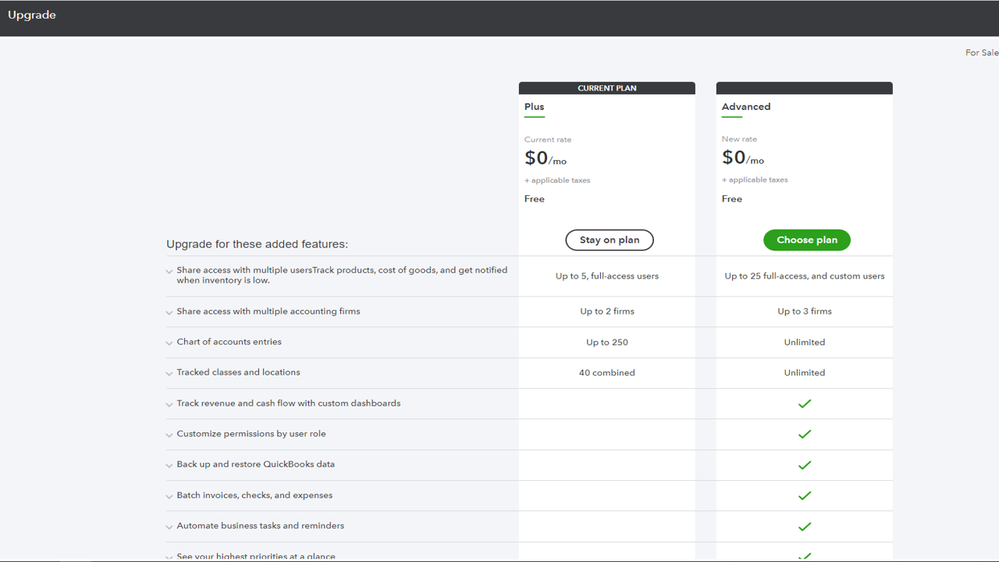
Task: Expand Automate business tasks and reminders details
Action: (169, 526)
